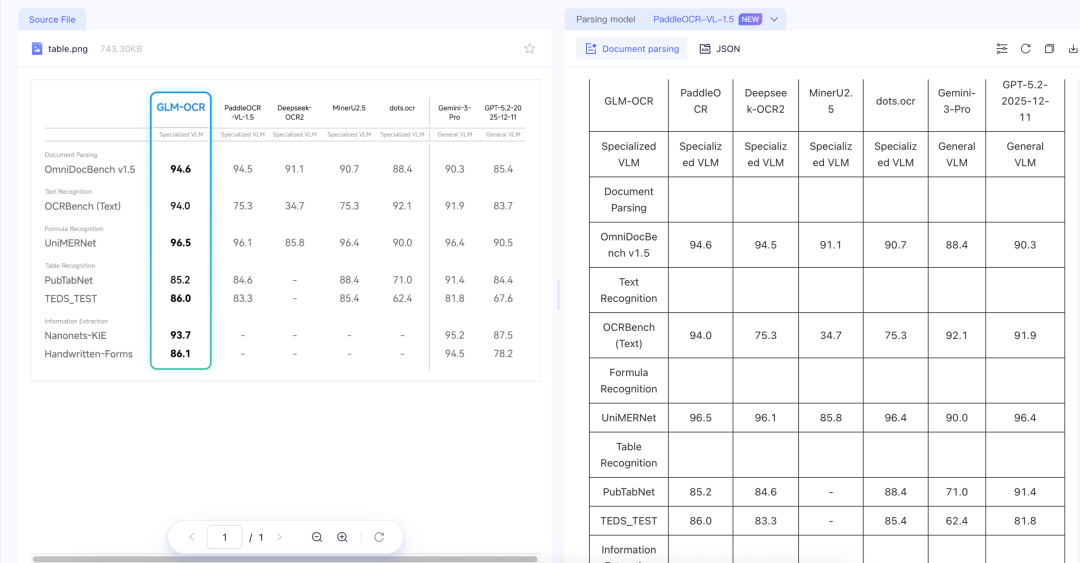Select TEDS_TEST cell in parsed table
Screen dimensions: 1080x563
coord(629,521)
